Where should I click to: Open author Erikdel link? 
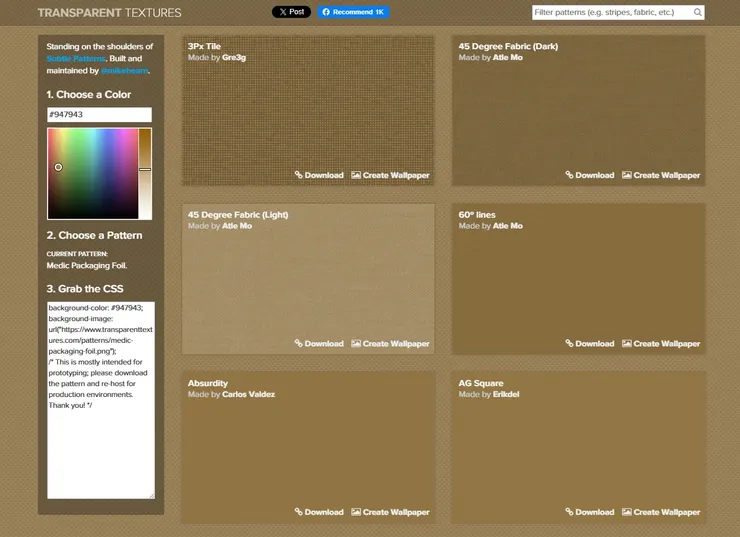pos(506,394)
